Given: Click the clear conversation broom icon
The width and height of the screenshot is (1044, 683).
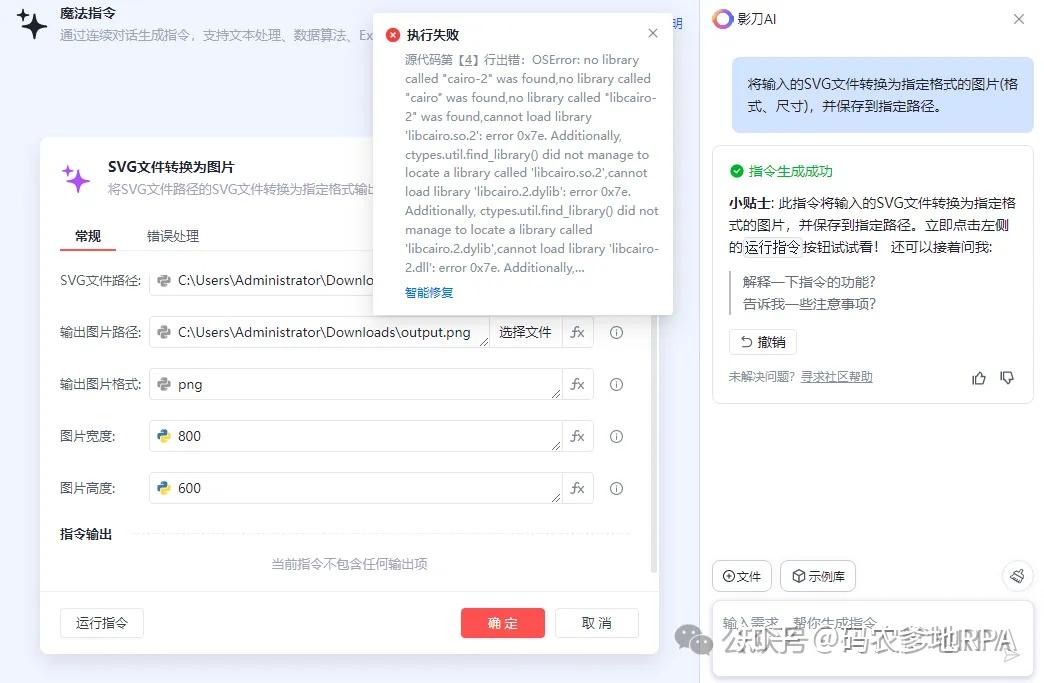Looking at the screenshot, I should (1017, 576).
